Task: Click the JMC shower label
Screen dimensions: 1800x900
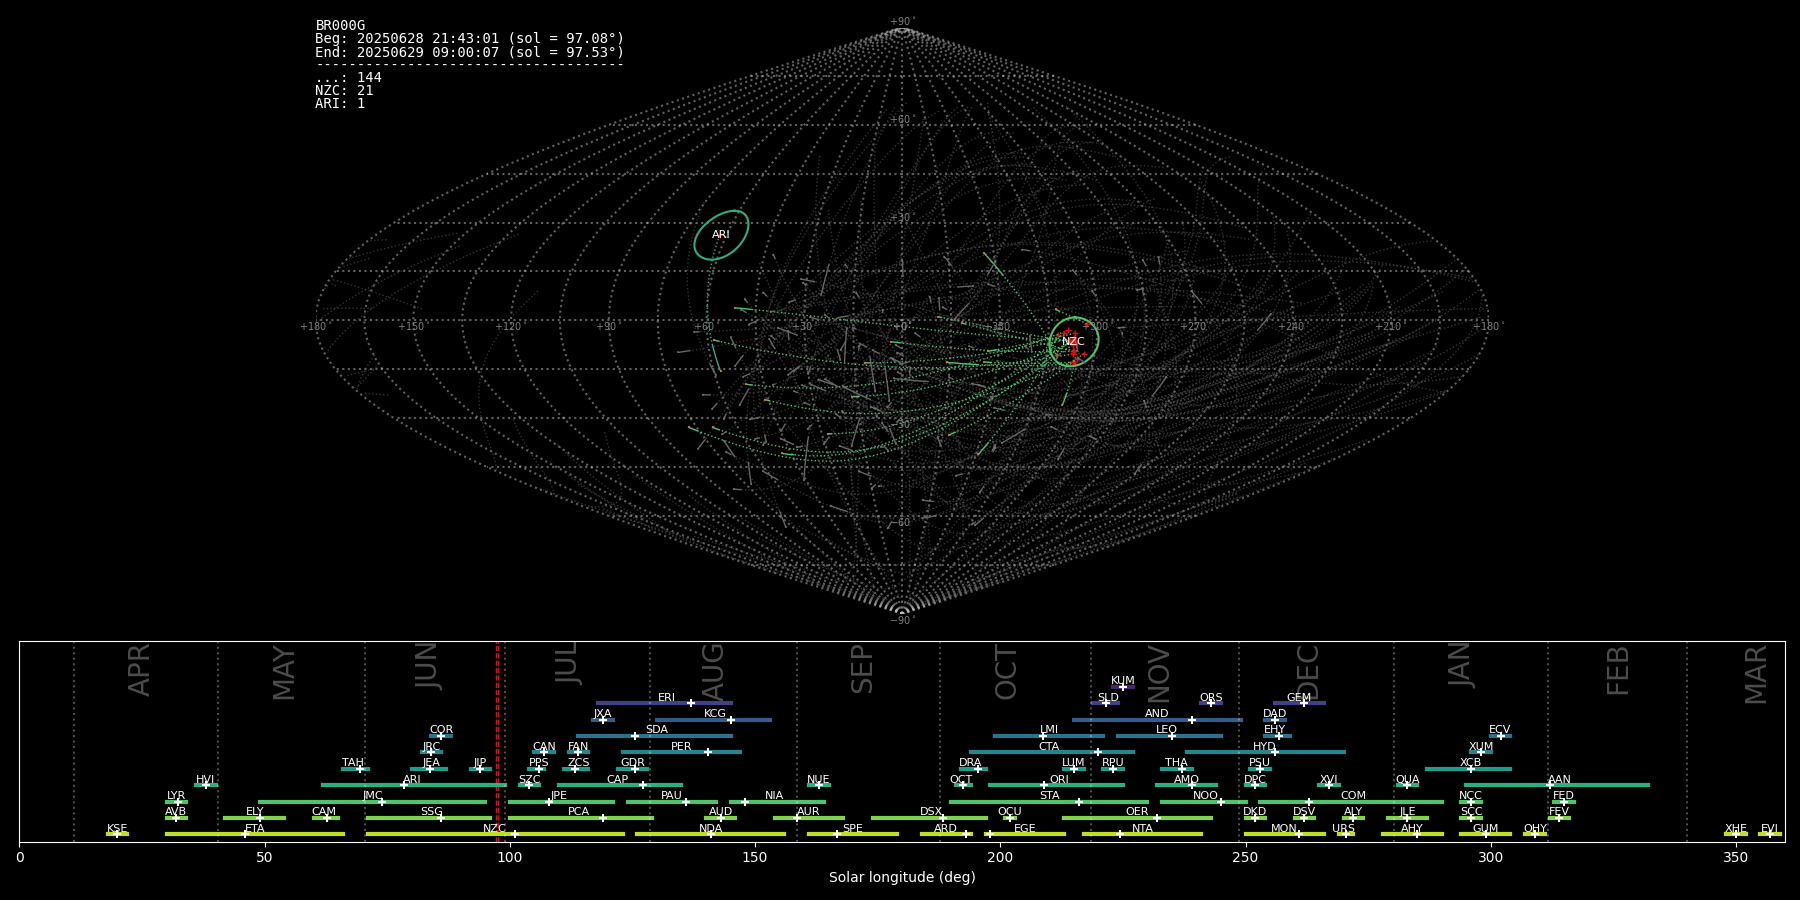Action: tap(373, 796)
